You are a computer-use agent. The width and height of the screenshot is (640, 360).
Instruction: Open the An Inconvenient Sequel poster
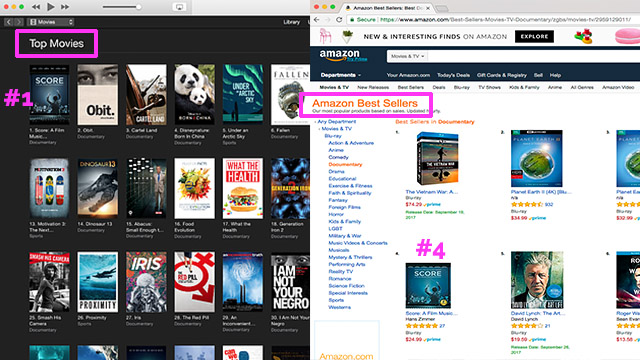click(243, 282)
